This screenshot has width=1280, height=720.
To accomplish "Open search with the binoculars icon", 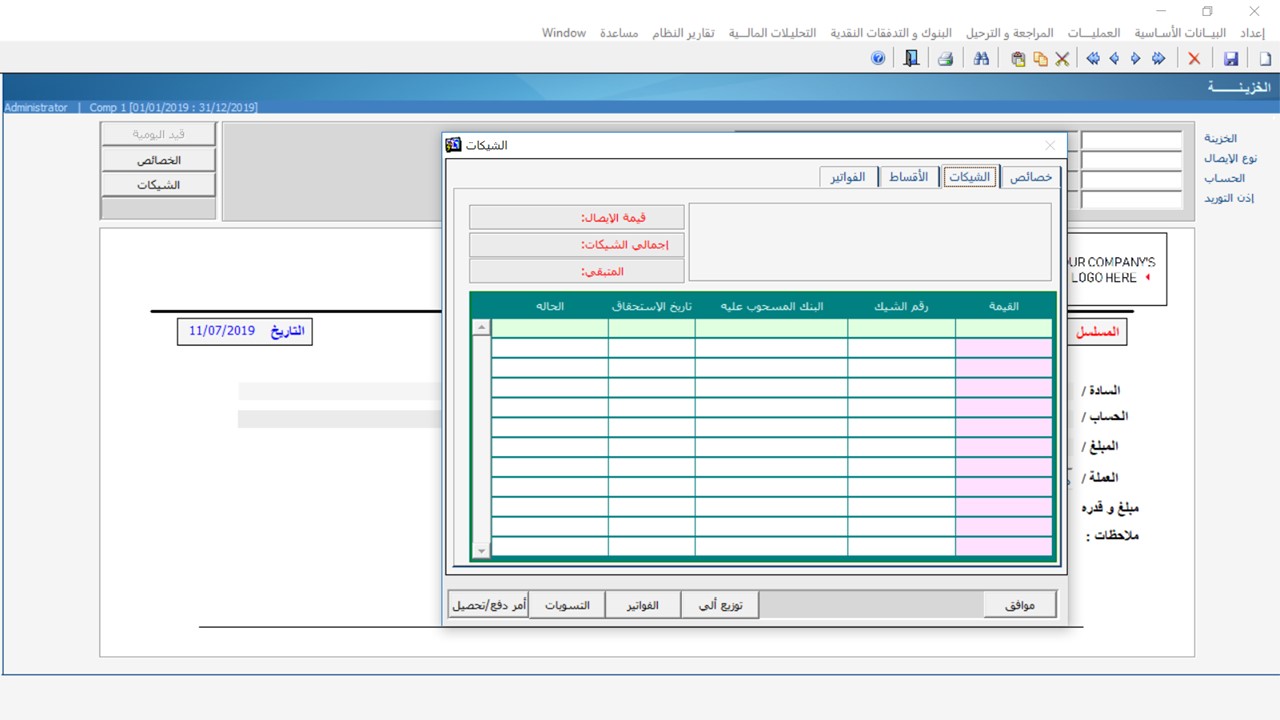I will (x=981, y=59).
